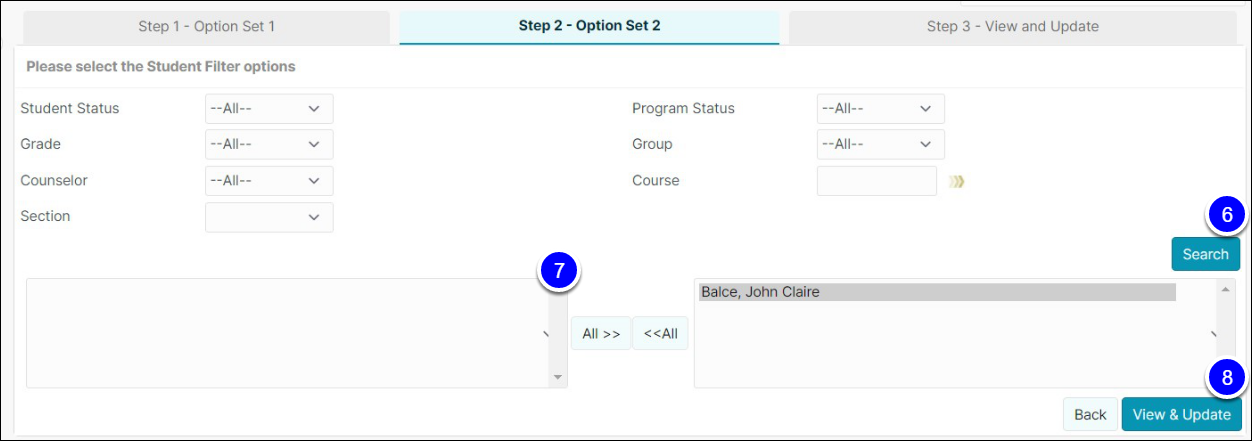Click the scroll down arrow in the available students list
The height and width of the screenshot is (441, 1252).
tap(557, 377)
